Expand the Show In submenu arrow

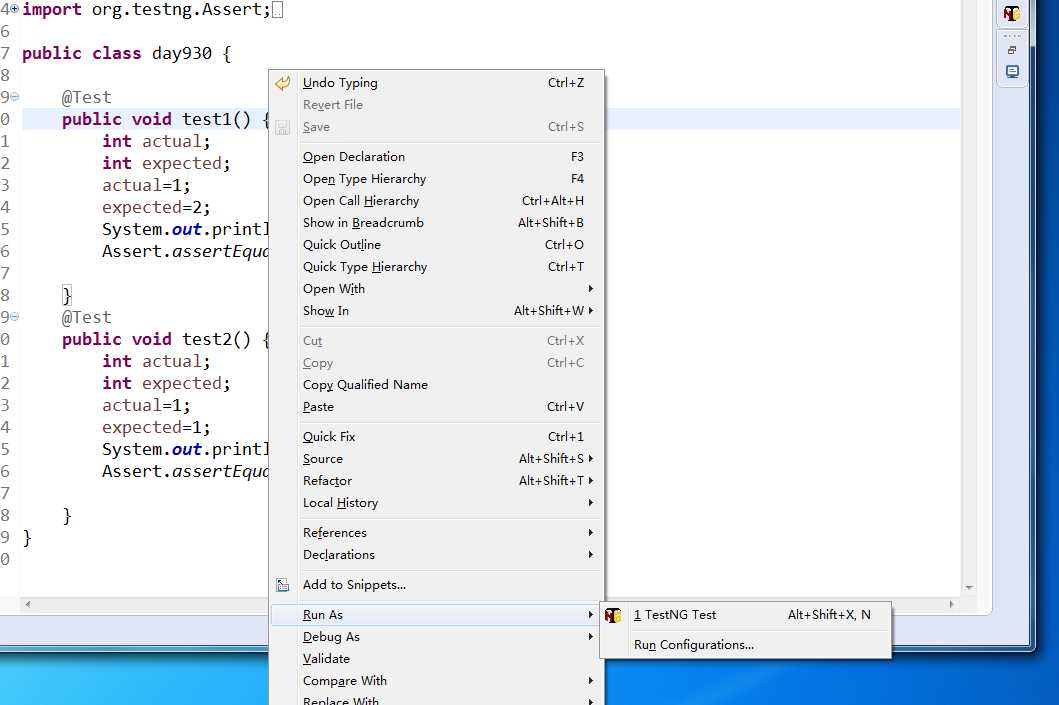(590, 311)
